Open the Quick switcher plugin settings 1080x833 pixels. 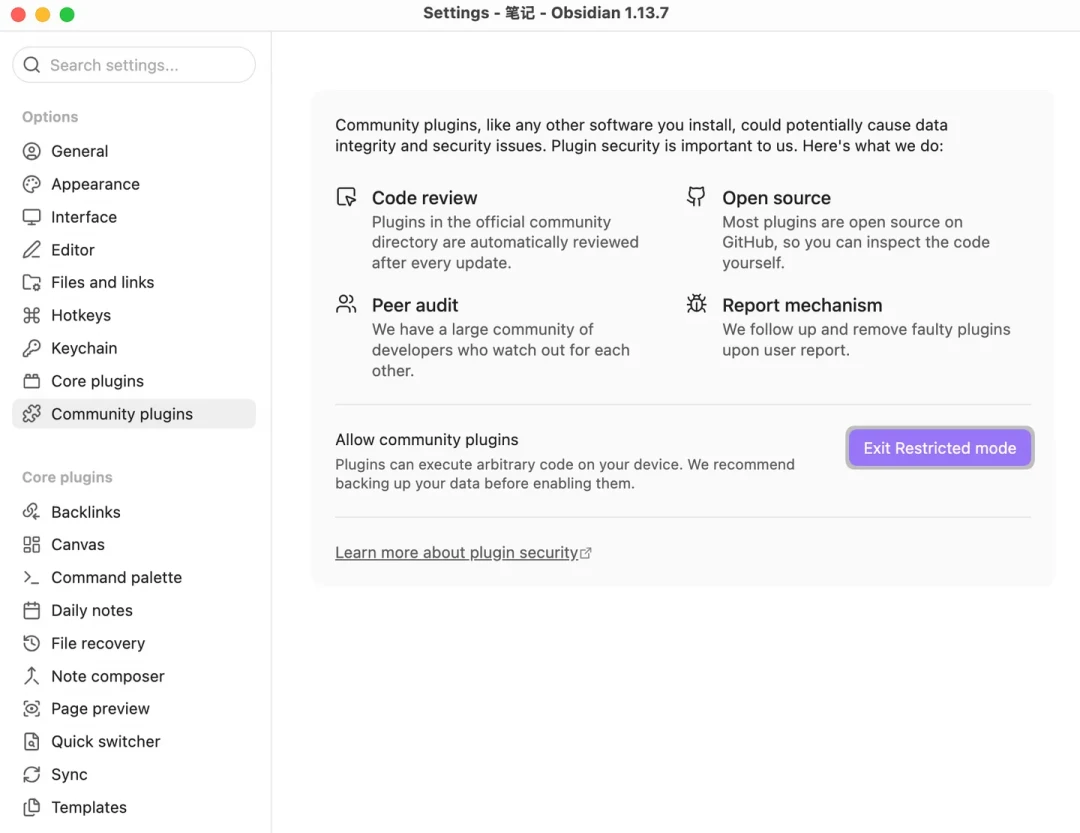pos(134,741)
